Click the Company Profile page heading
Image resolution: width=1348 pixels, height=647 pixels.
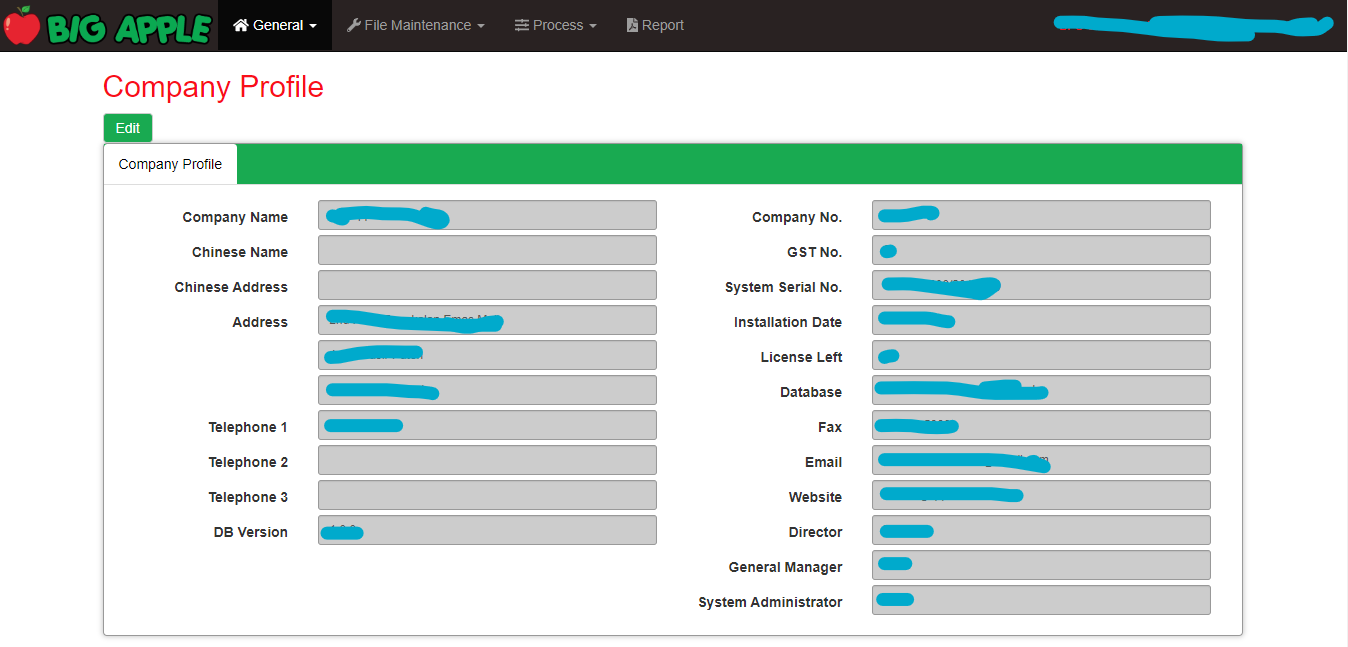[x=213, y=87]
